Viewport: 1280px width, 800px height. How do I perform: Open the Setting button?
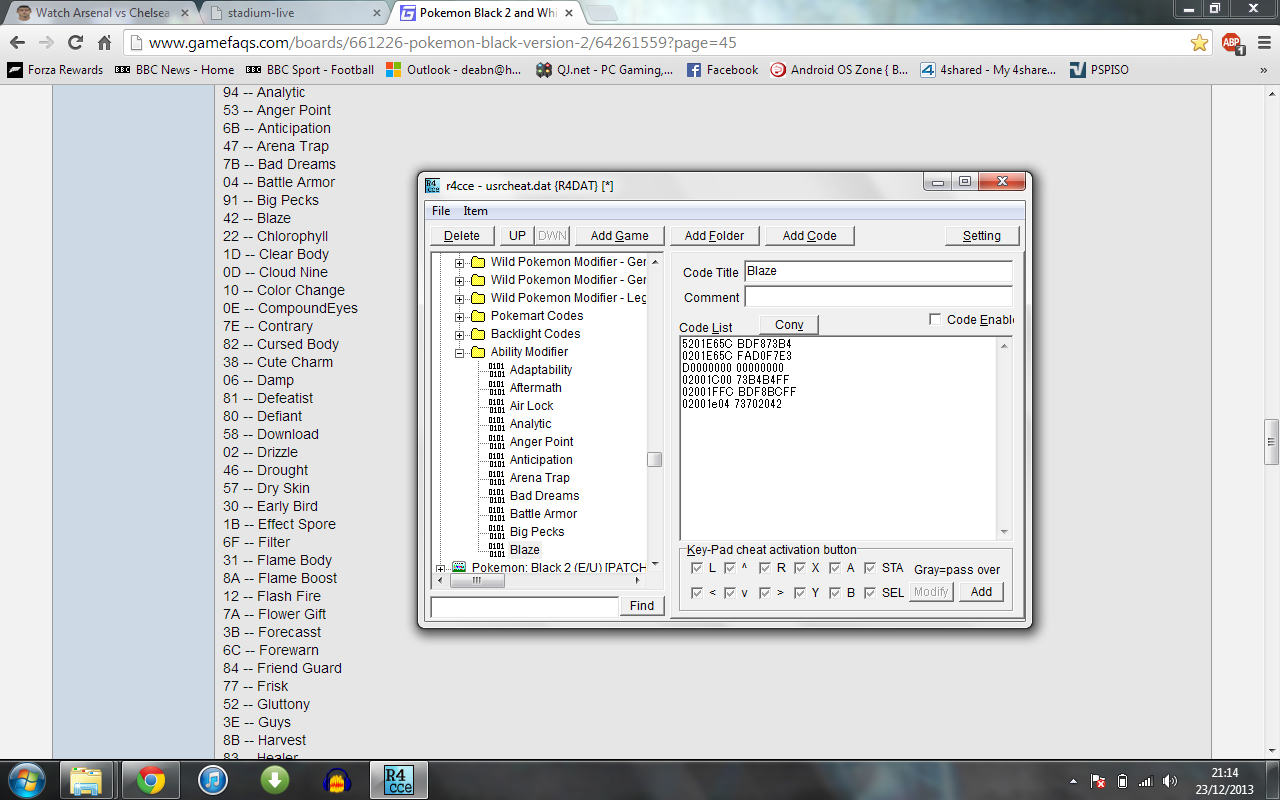982,236
